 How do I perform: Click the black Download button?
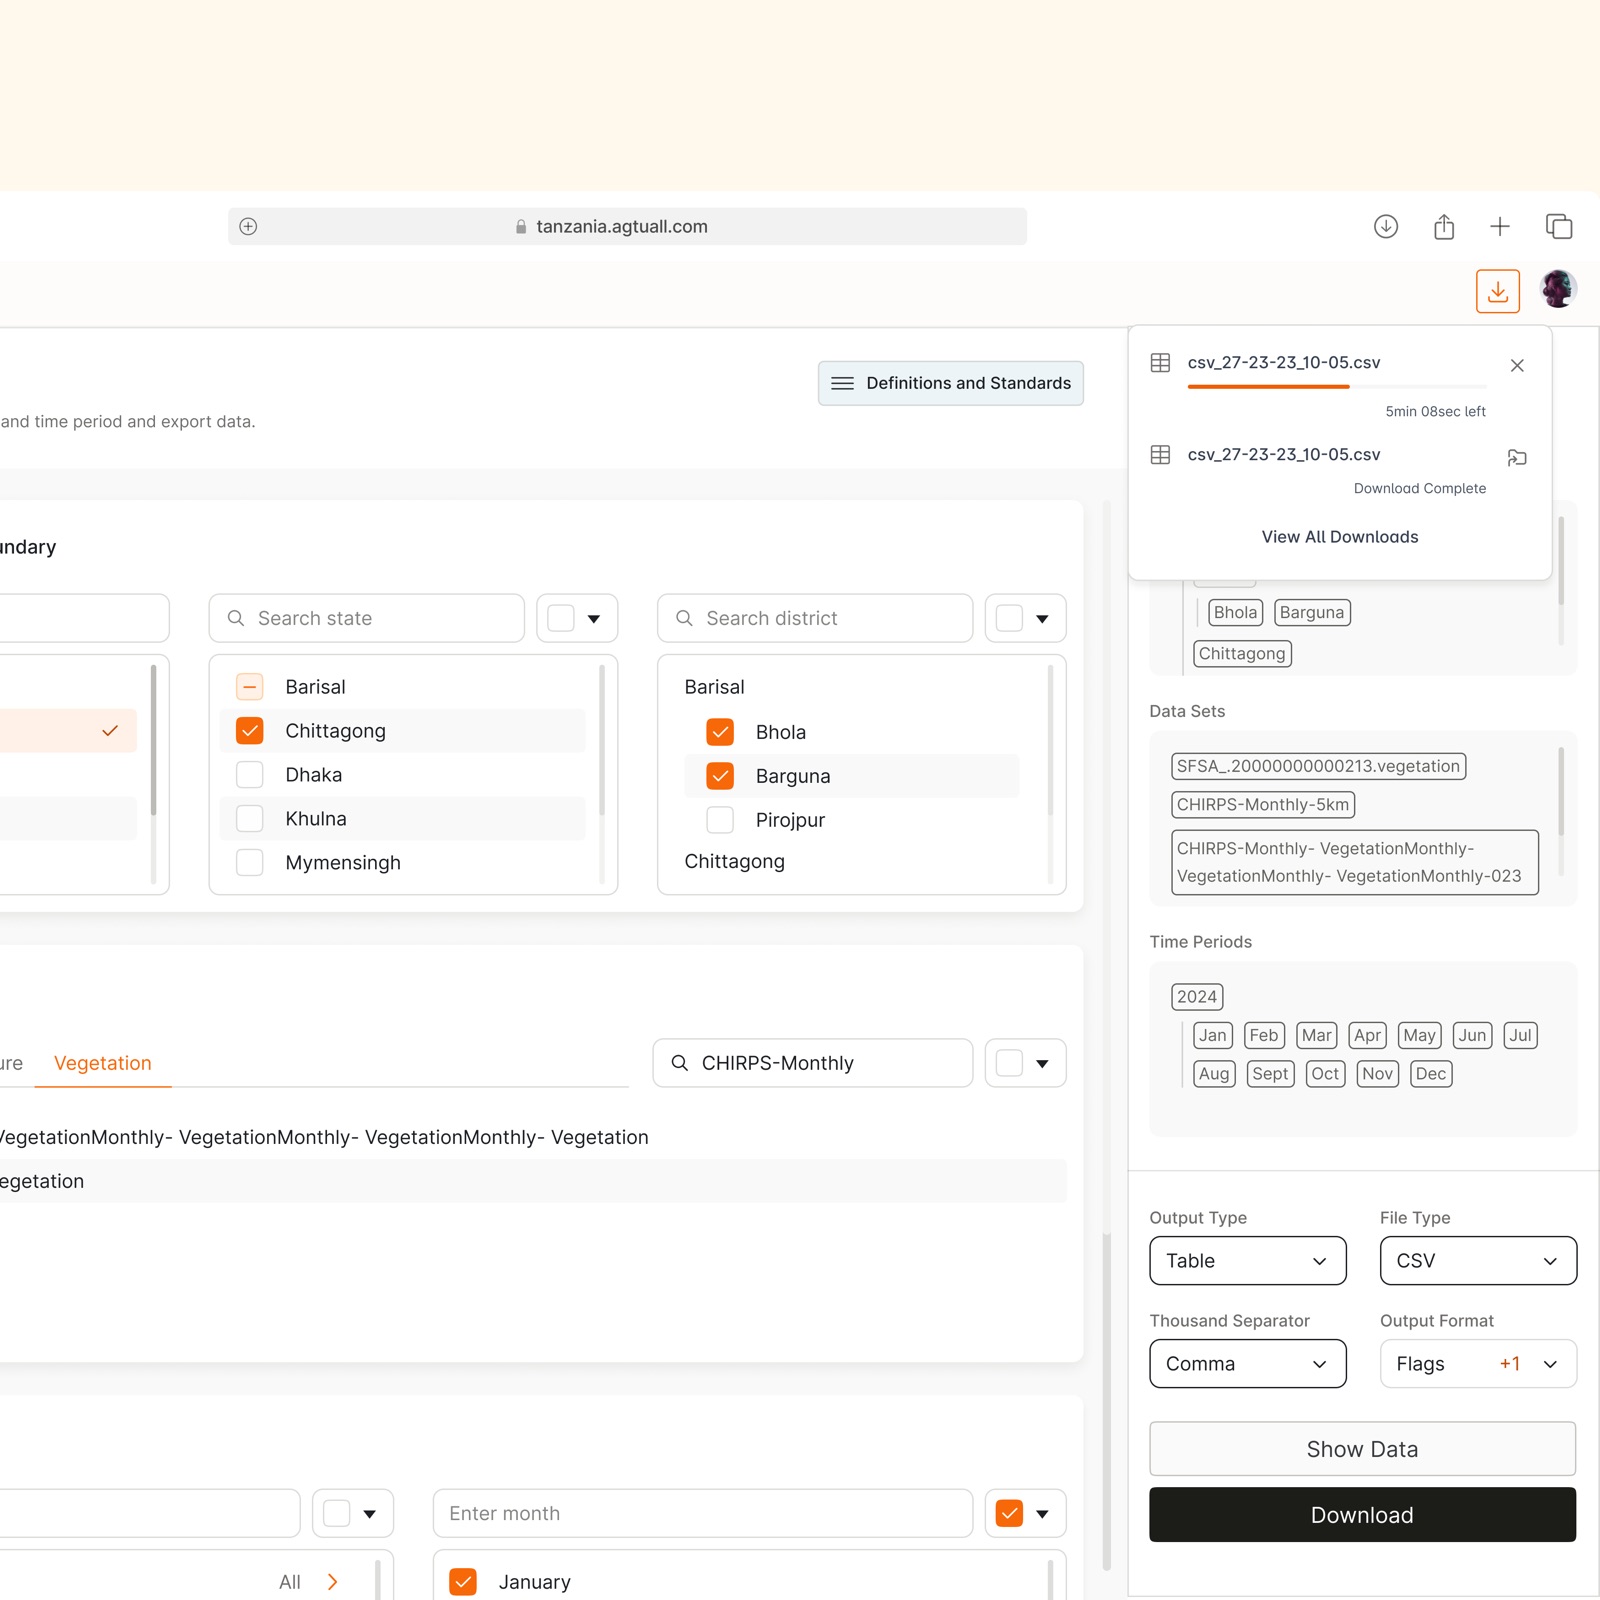[x=1362, y=1515]
